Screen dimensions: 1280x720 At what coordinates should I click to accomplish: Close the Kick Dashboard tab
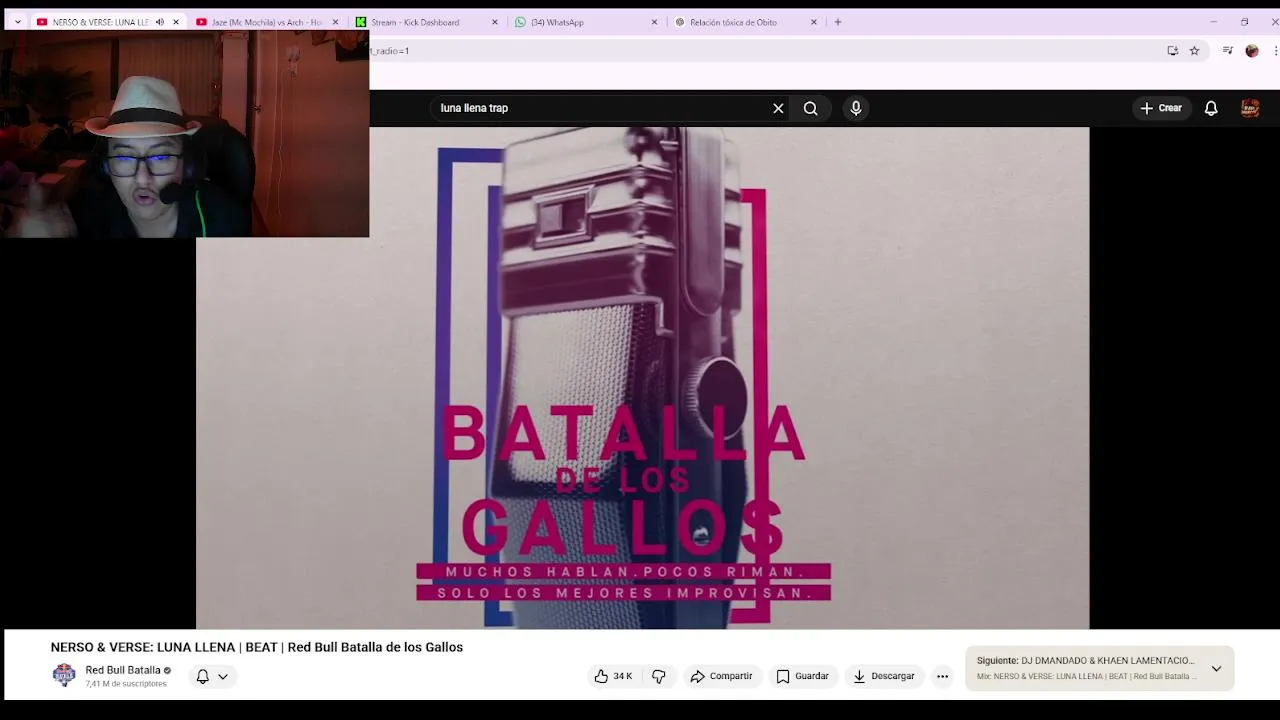494,22
